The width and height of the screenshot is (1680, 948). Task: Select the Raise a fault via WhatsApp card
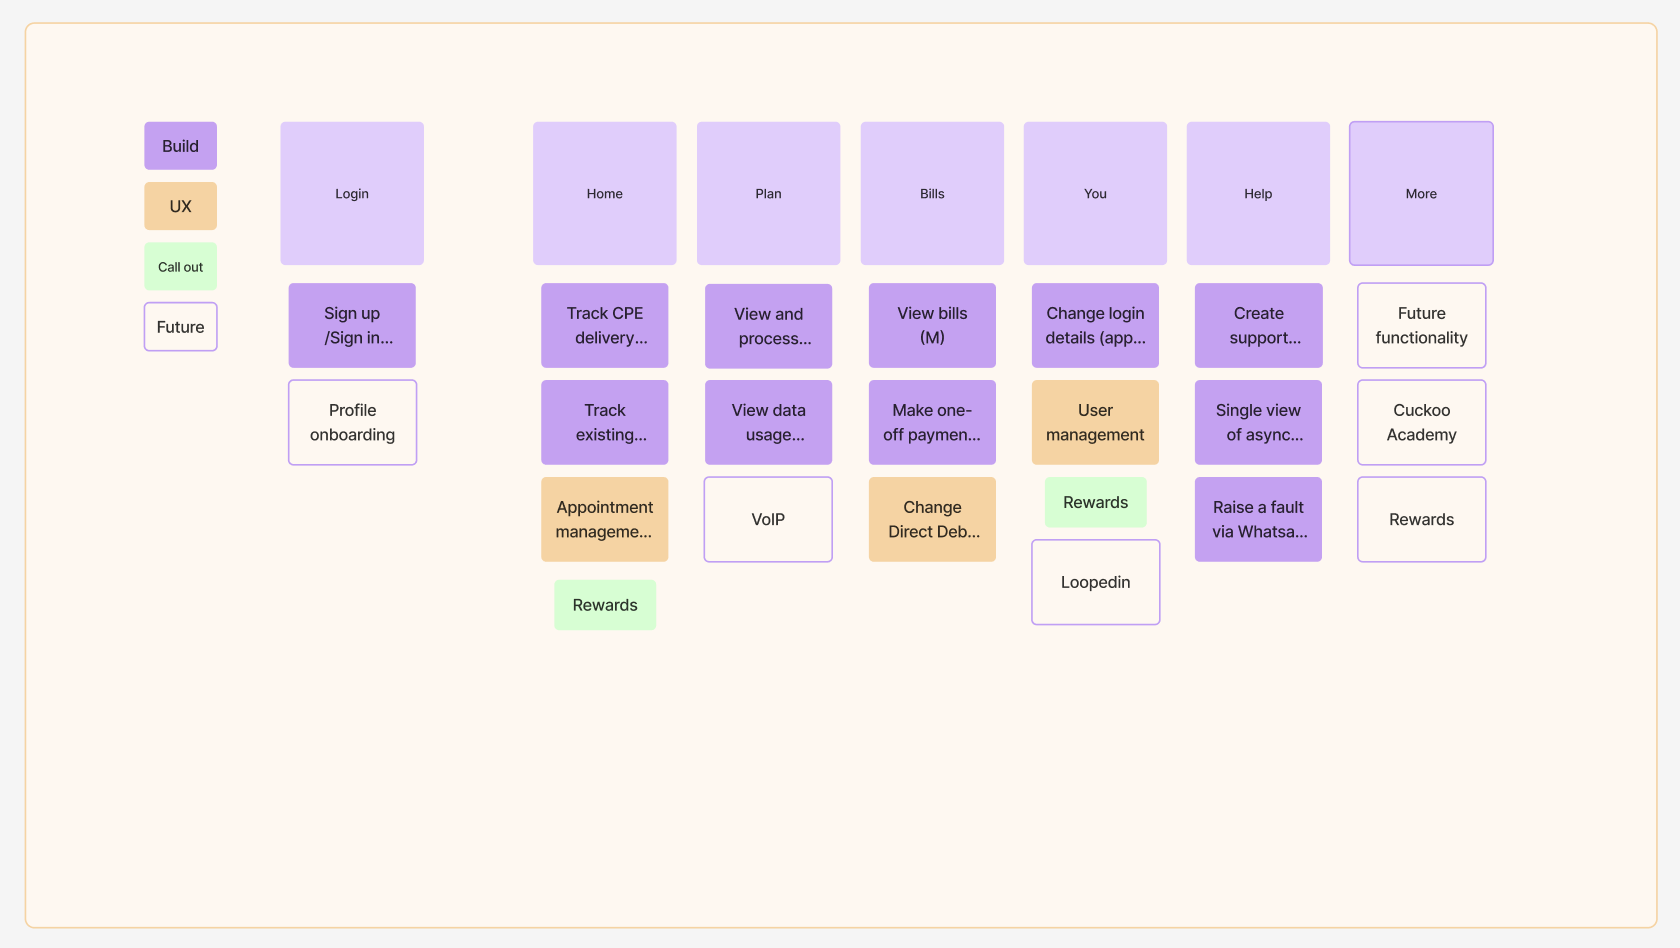[1258, 519]
